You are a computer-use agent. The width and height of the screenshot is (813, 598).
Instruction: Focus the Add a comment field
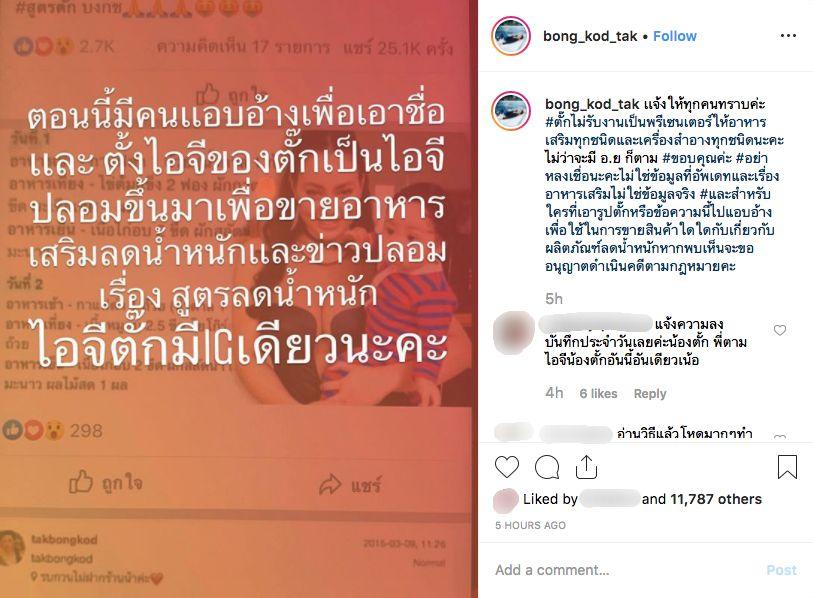[622, 570]
